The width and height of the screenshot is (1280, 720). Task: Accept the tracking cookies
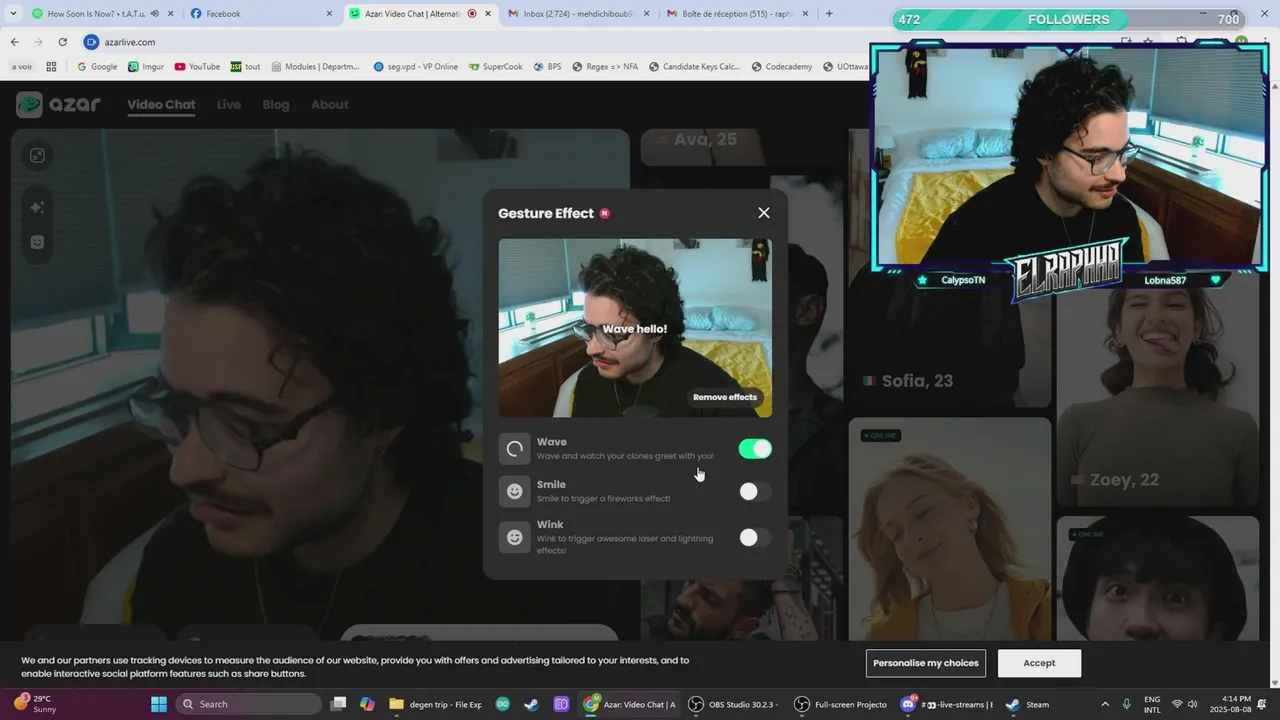[1039, 663]
